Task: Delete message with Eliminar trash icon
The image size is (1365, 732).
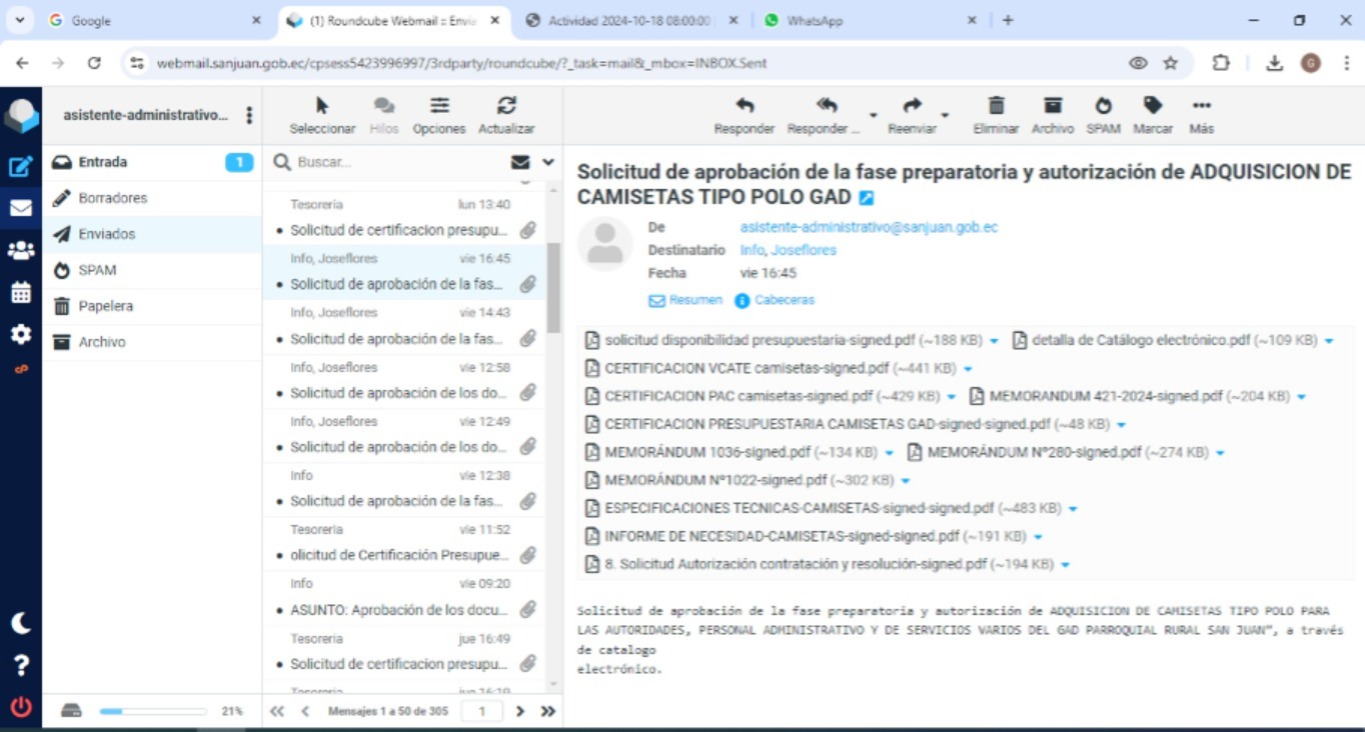Action: pos(996,106)
